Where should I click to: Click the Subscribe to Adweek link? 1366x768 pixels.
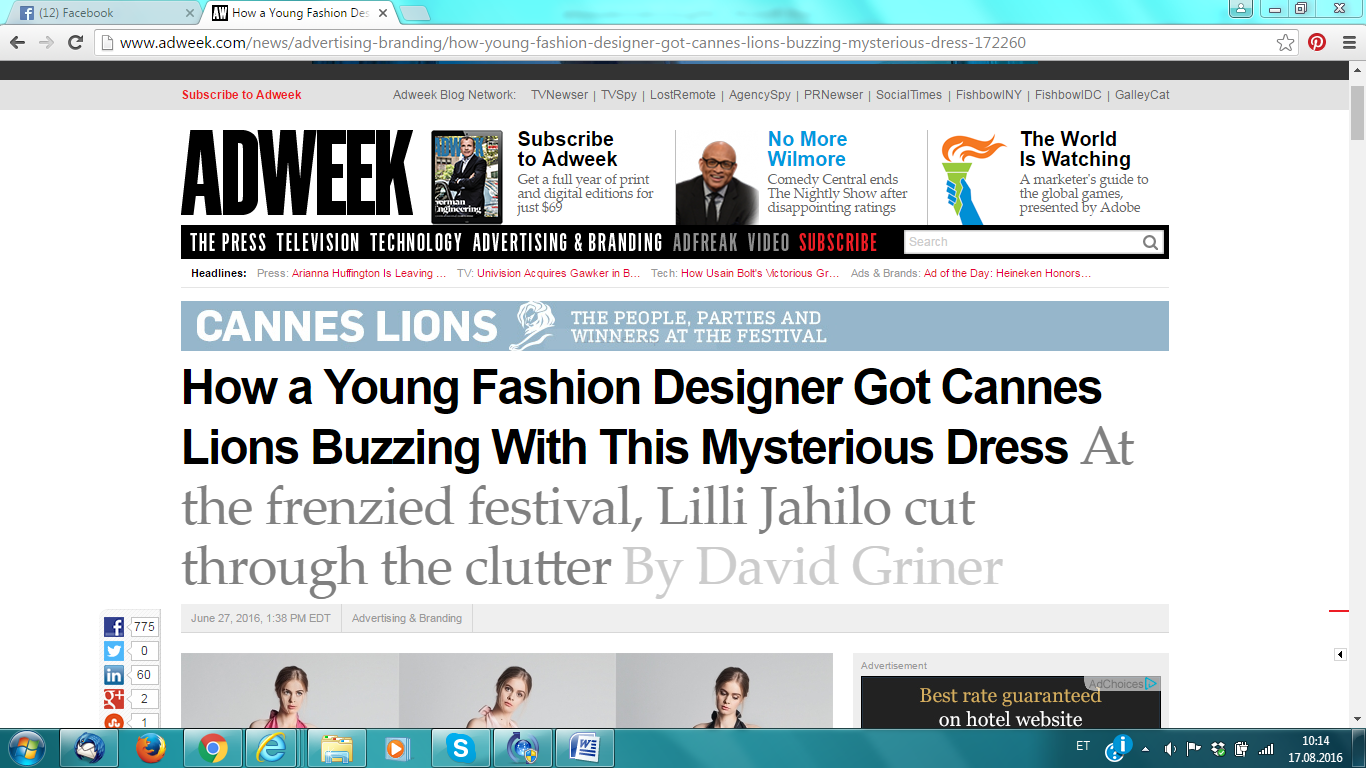coord(241,95)
